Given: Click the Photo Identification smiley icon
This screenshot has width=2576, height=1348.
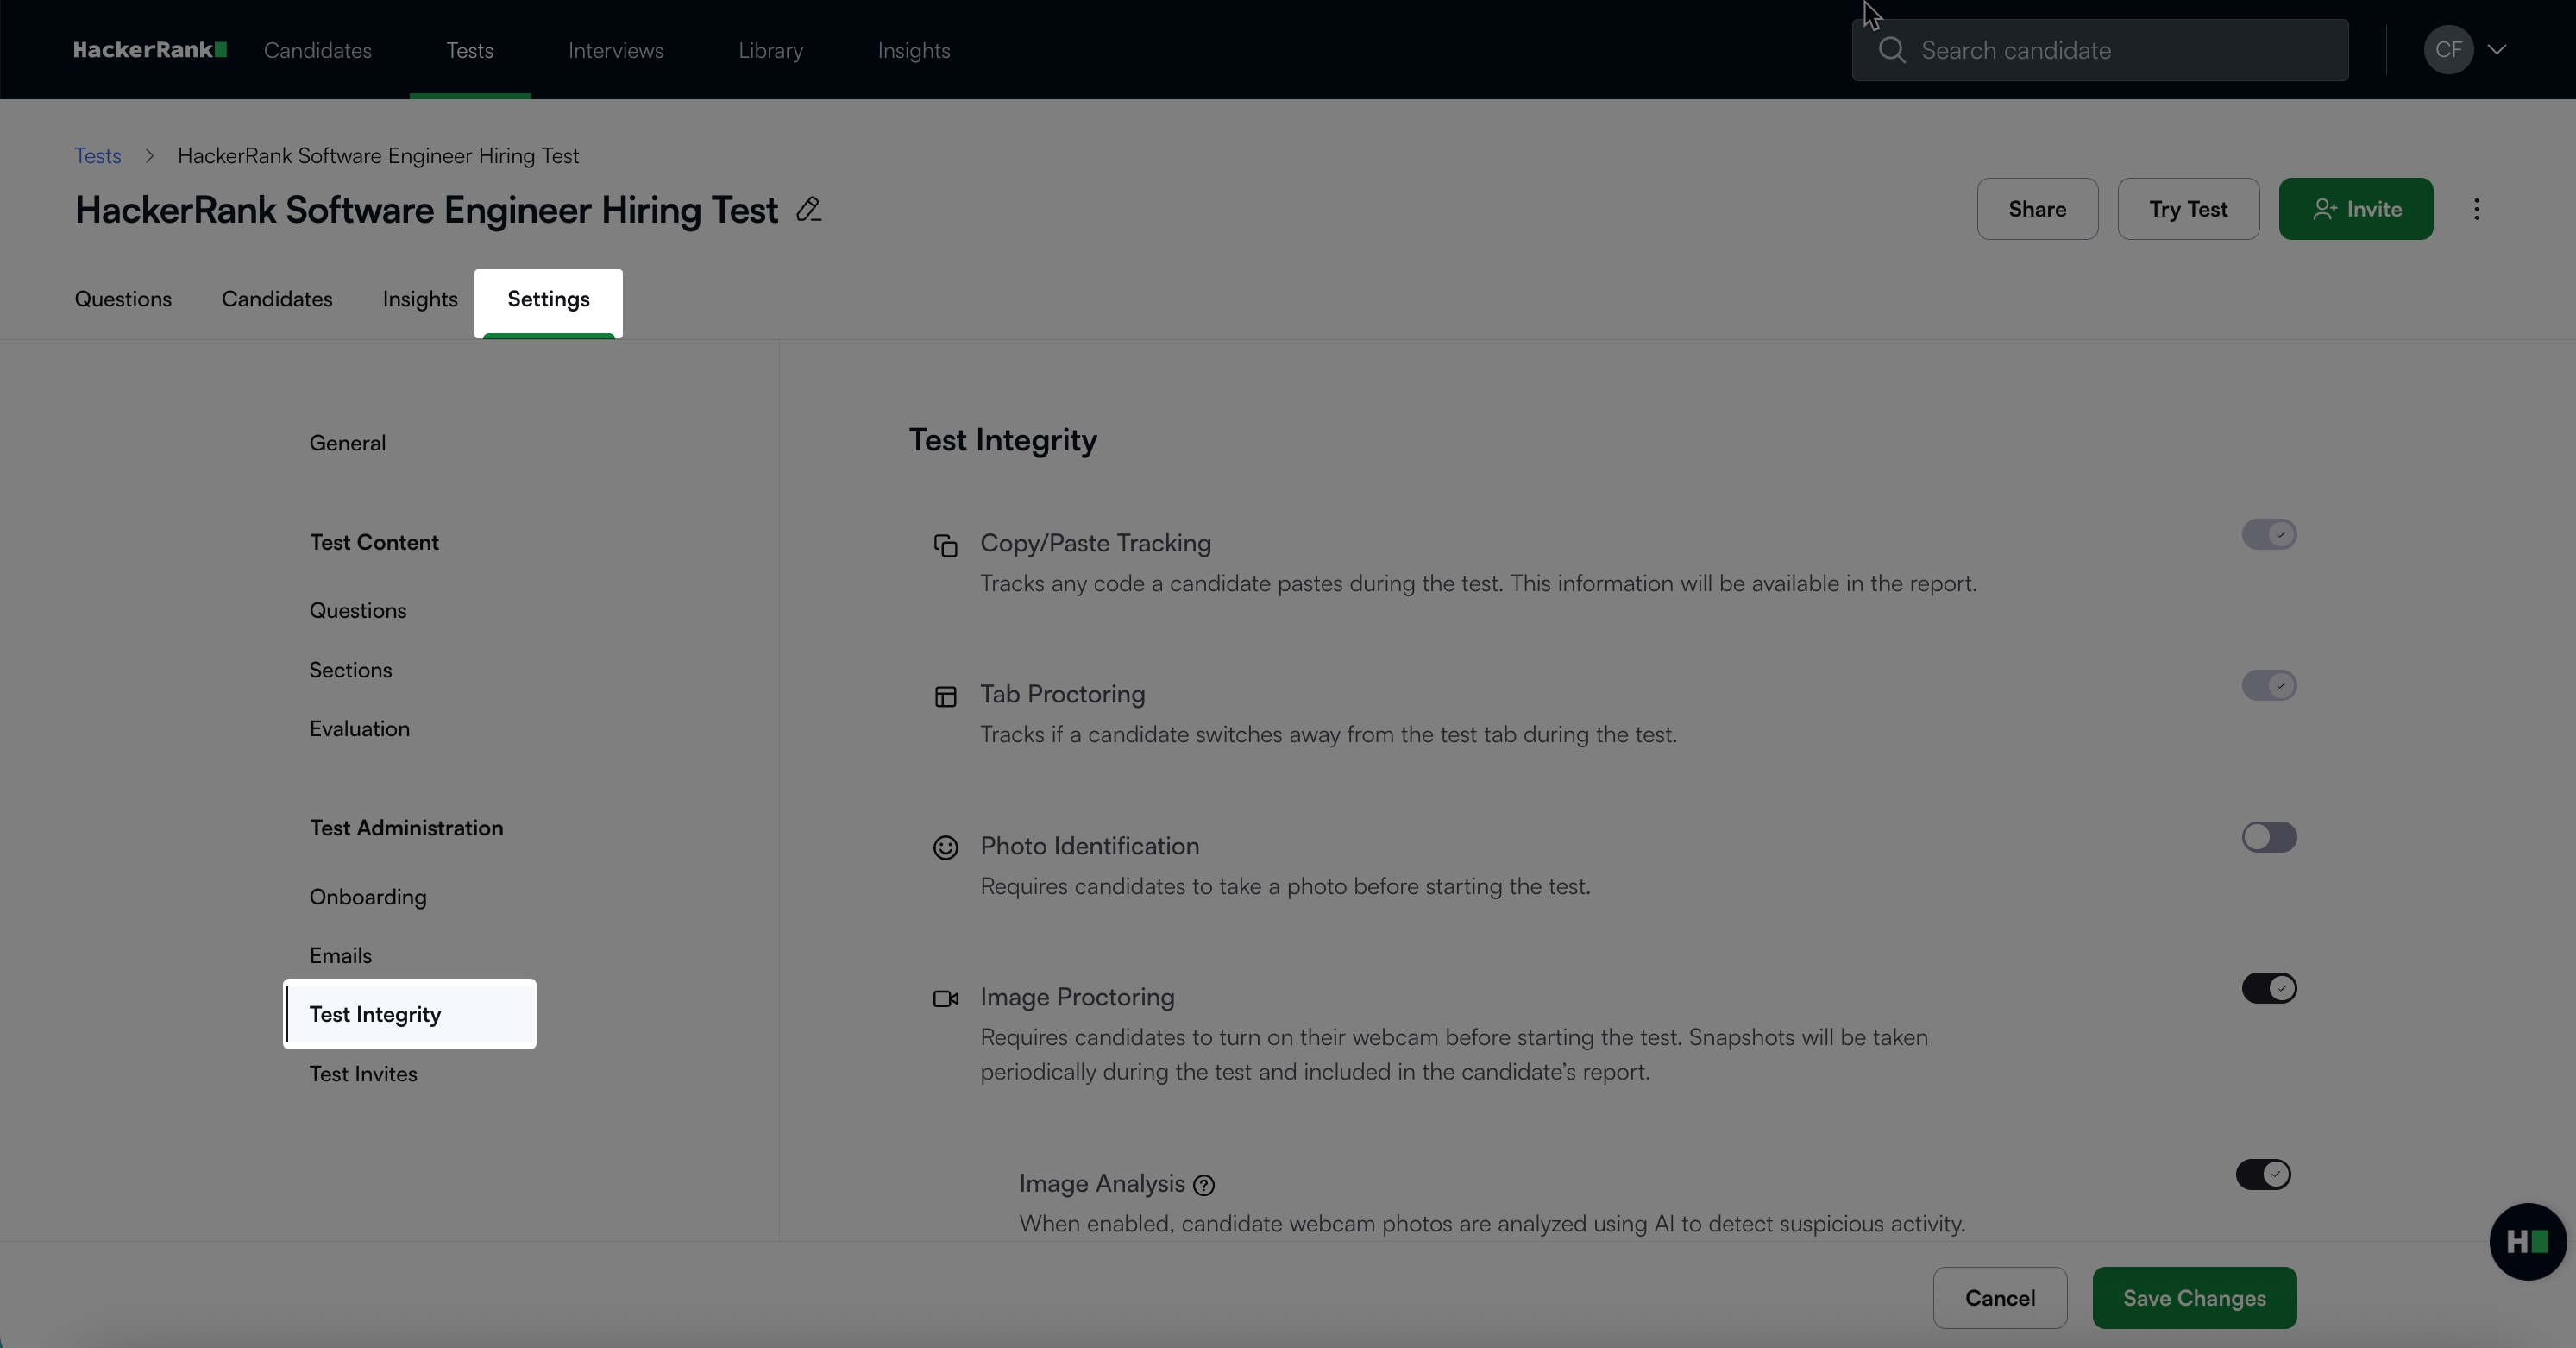Looking at the screenshot, I should coord(945,848).
